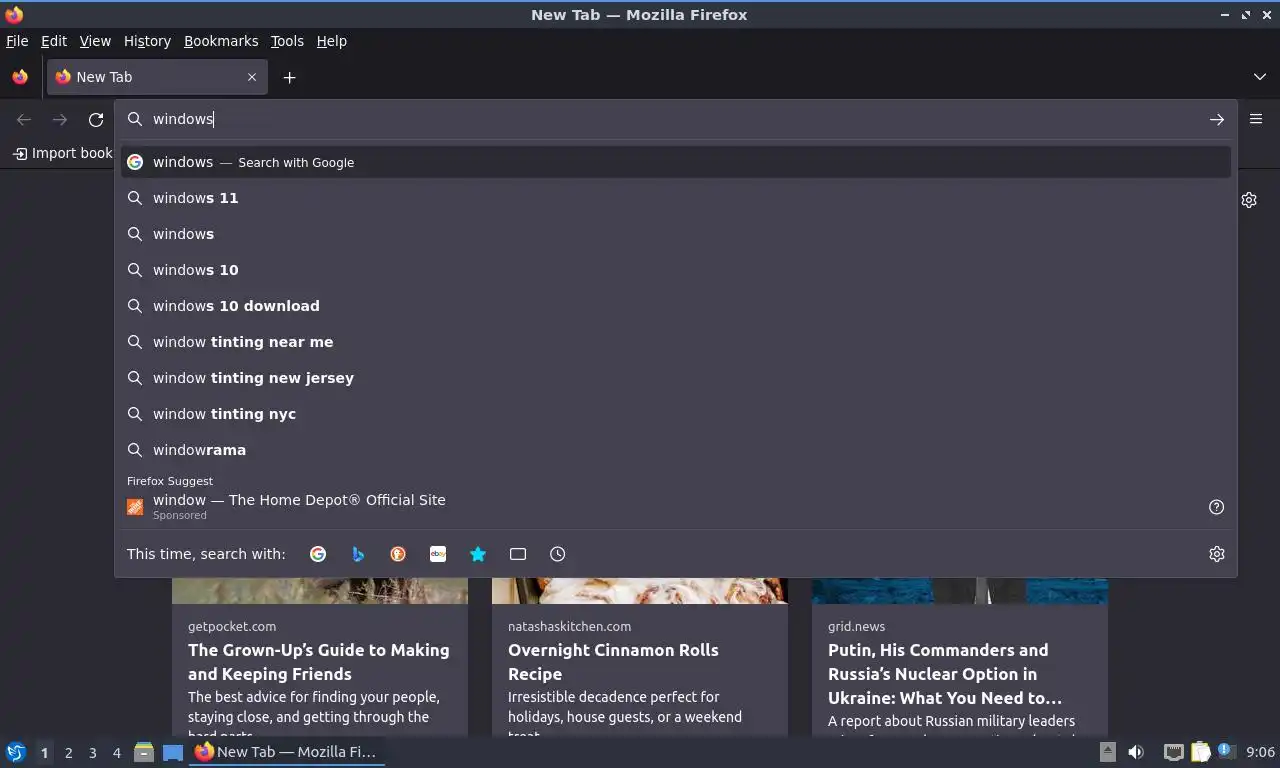Select 'window tinting new jersey' suggestion

pyautogui.click(x=676, y=378)
